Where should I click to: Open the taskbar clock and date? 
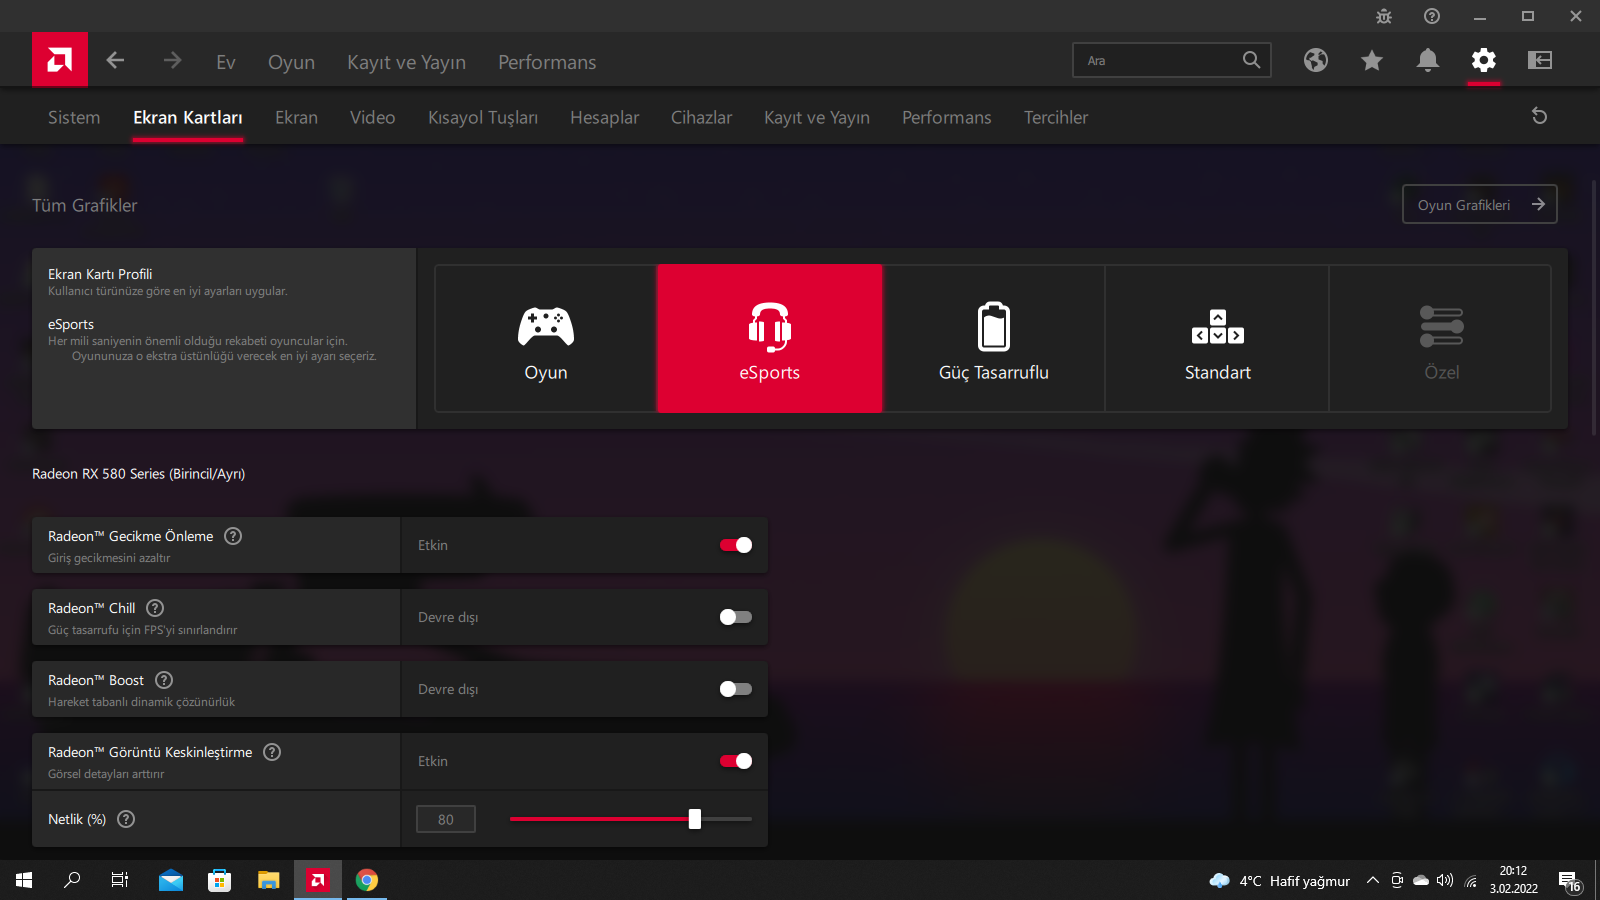tap(1514, 880)
